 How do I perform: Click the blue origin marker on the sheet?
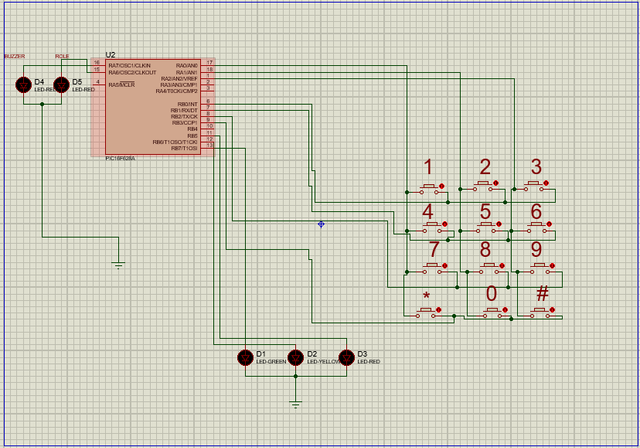point(321,224)
